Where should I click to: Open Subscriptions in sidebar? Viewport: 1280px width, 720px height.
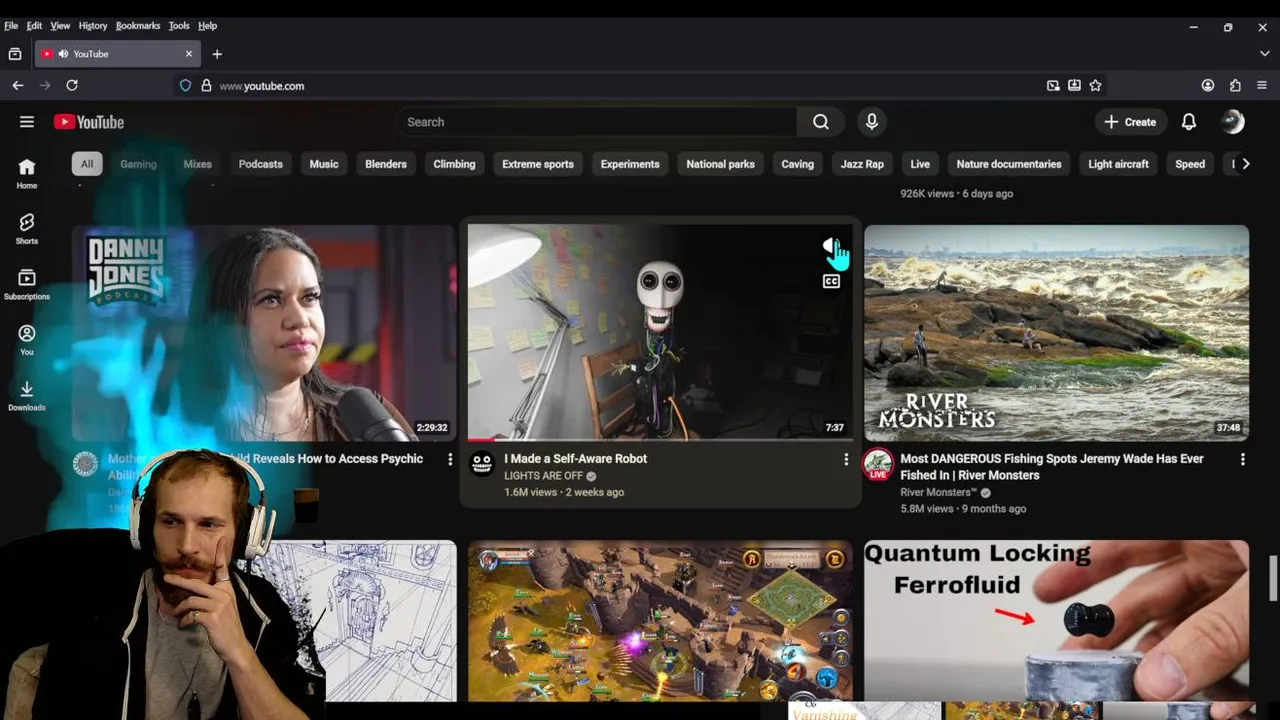pyautogui.click(x=27, y=284)
